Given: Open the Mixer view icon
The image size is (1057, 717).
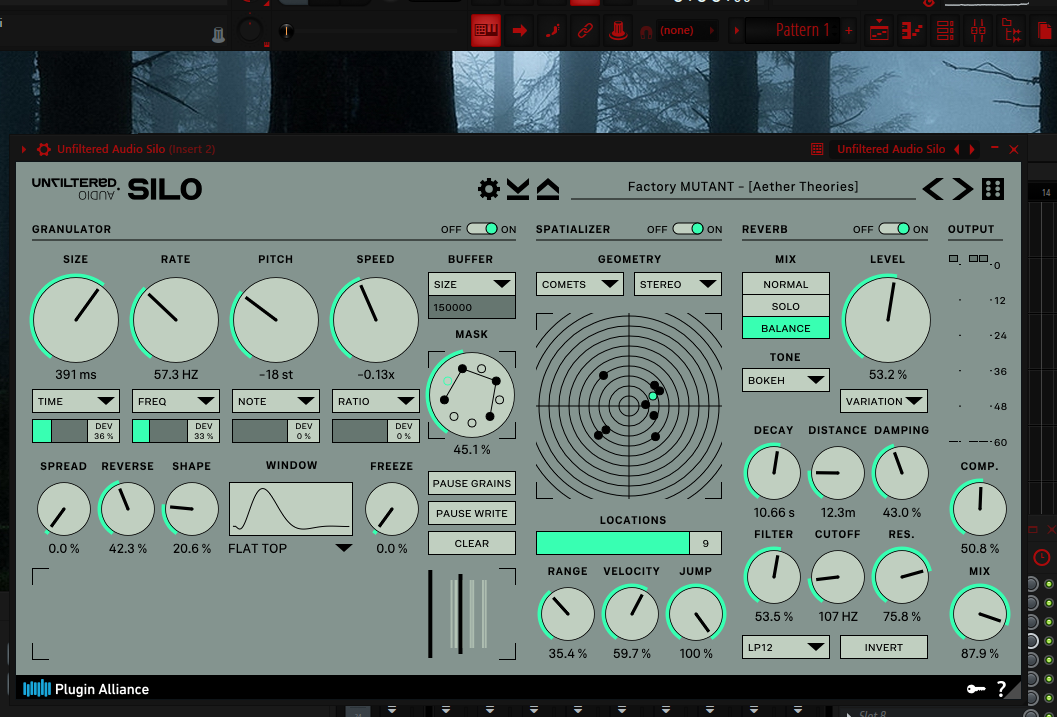Looking at the screenshot, I should point(978,30).
